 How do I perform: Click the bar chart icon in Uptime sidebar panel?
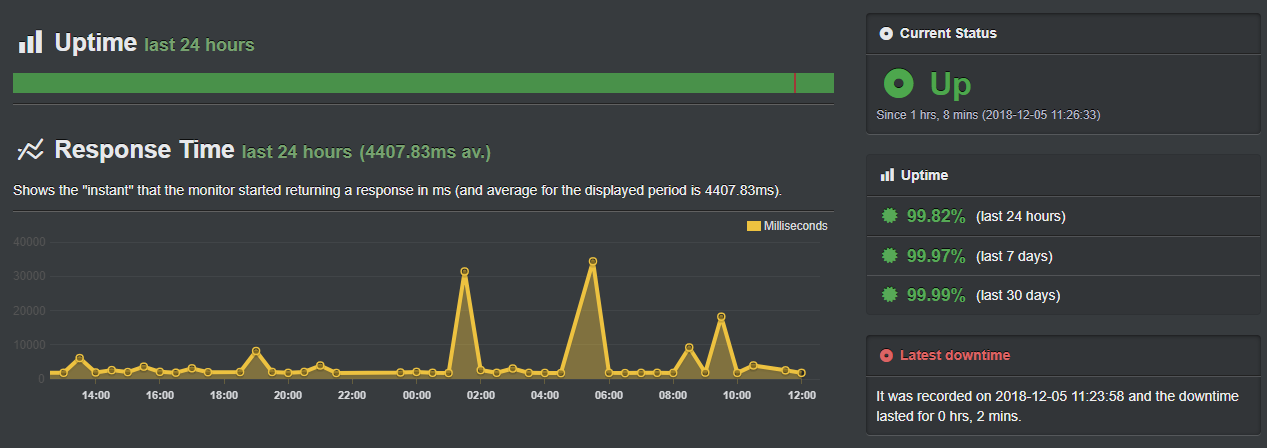pos(887,175)
